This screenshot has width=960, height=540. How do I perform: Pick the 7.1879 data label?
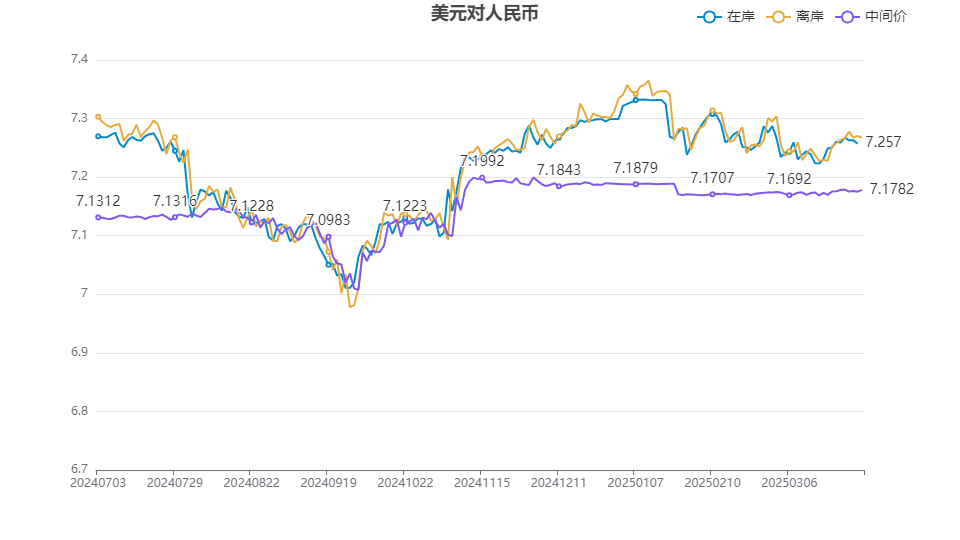[636, 168]
